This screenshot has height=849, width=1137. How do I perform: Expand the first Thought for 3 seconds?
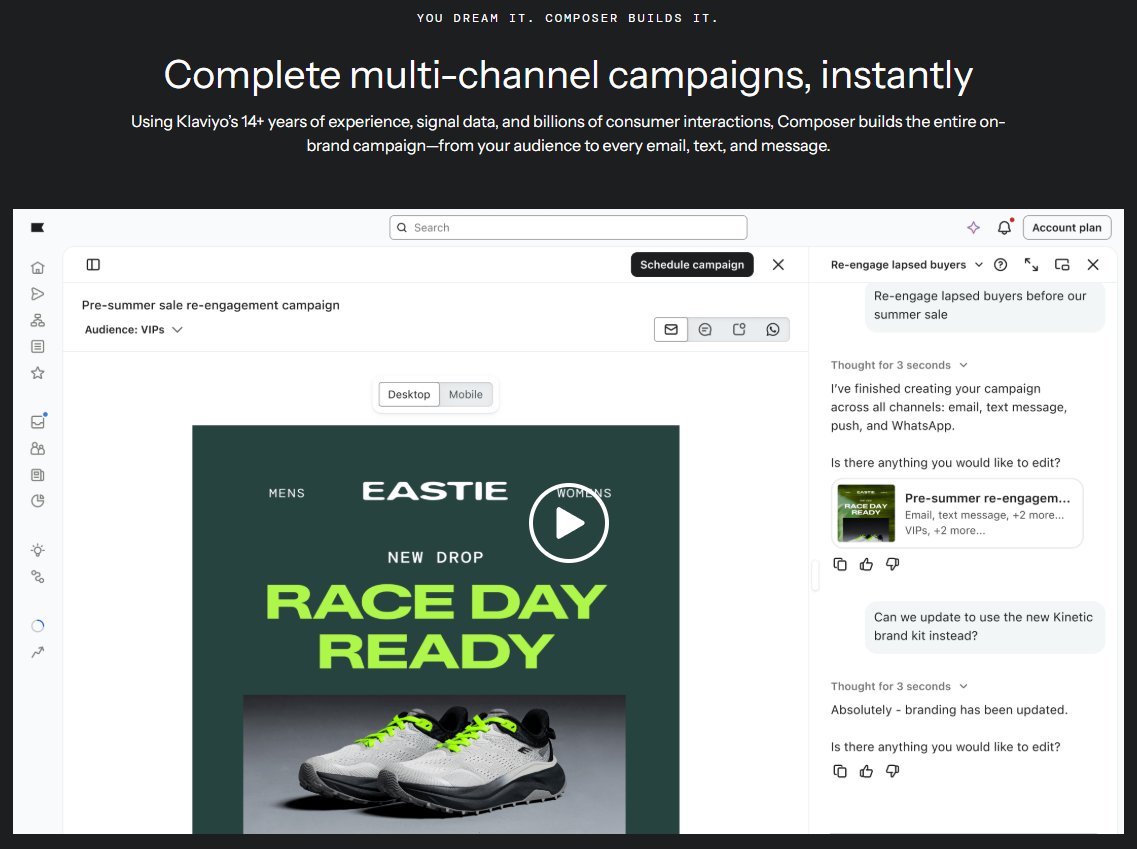(899, 365)
